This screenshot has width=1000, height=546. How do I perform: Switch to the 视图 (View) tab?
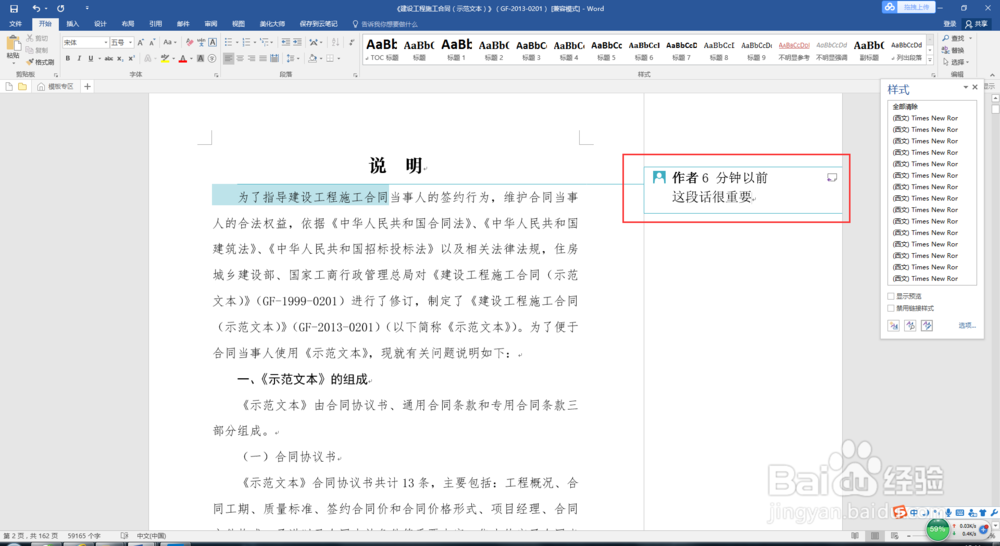click(x=238, y=24)
